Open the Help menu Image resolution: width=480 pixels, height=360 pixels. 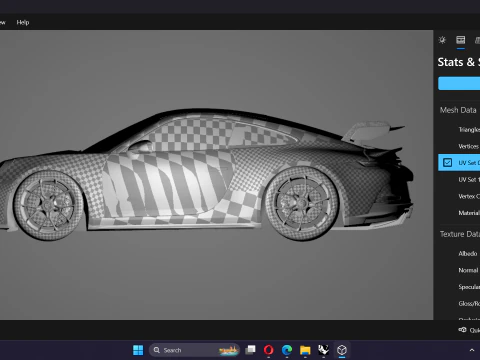point(23,22)
